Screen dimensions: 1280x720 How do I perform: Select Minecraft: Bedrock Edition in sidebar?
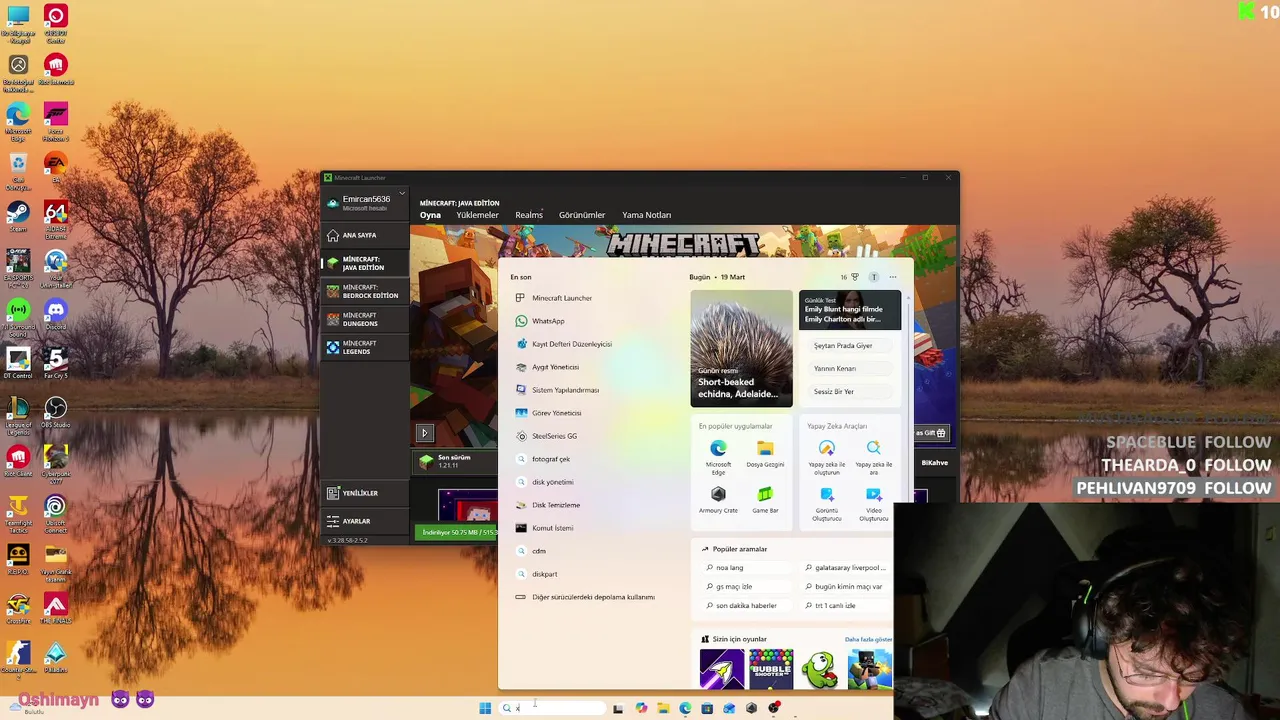point(366,291)
